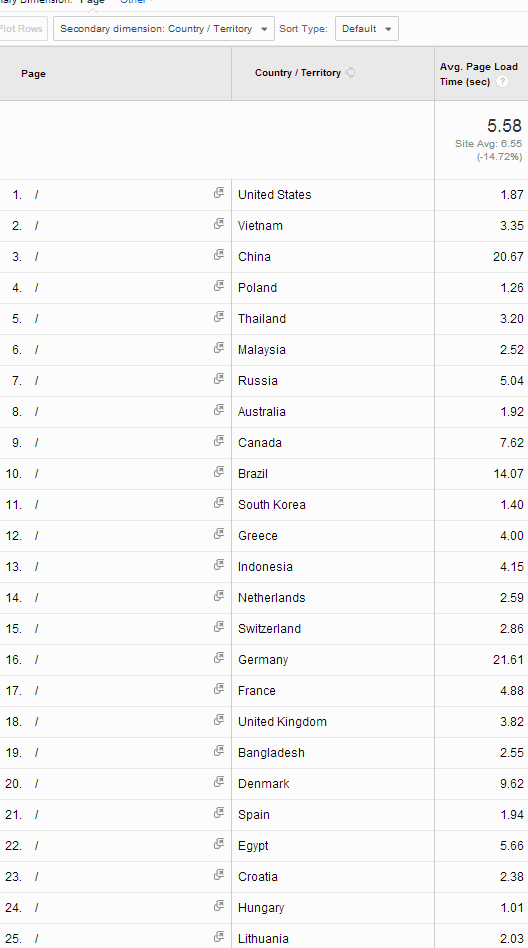Click page link in United Kingdom row
This screenshot has height=948, width=528.
click(x=36, y=722)
